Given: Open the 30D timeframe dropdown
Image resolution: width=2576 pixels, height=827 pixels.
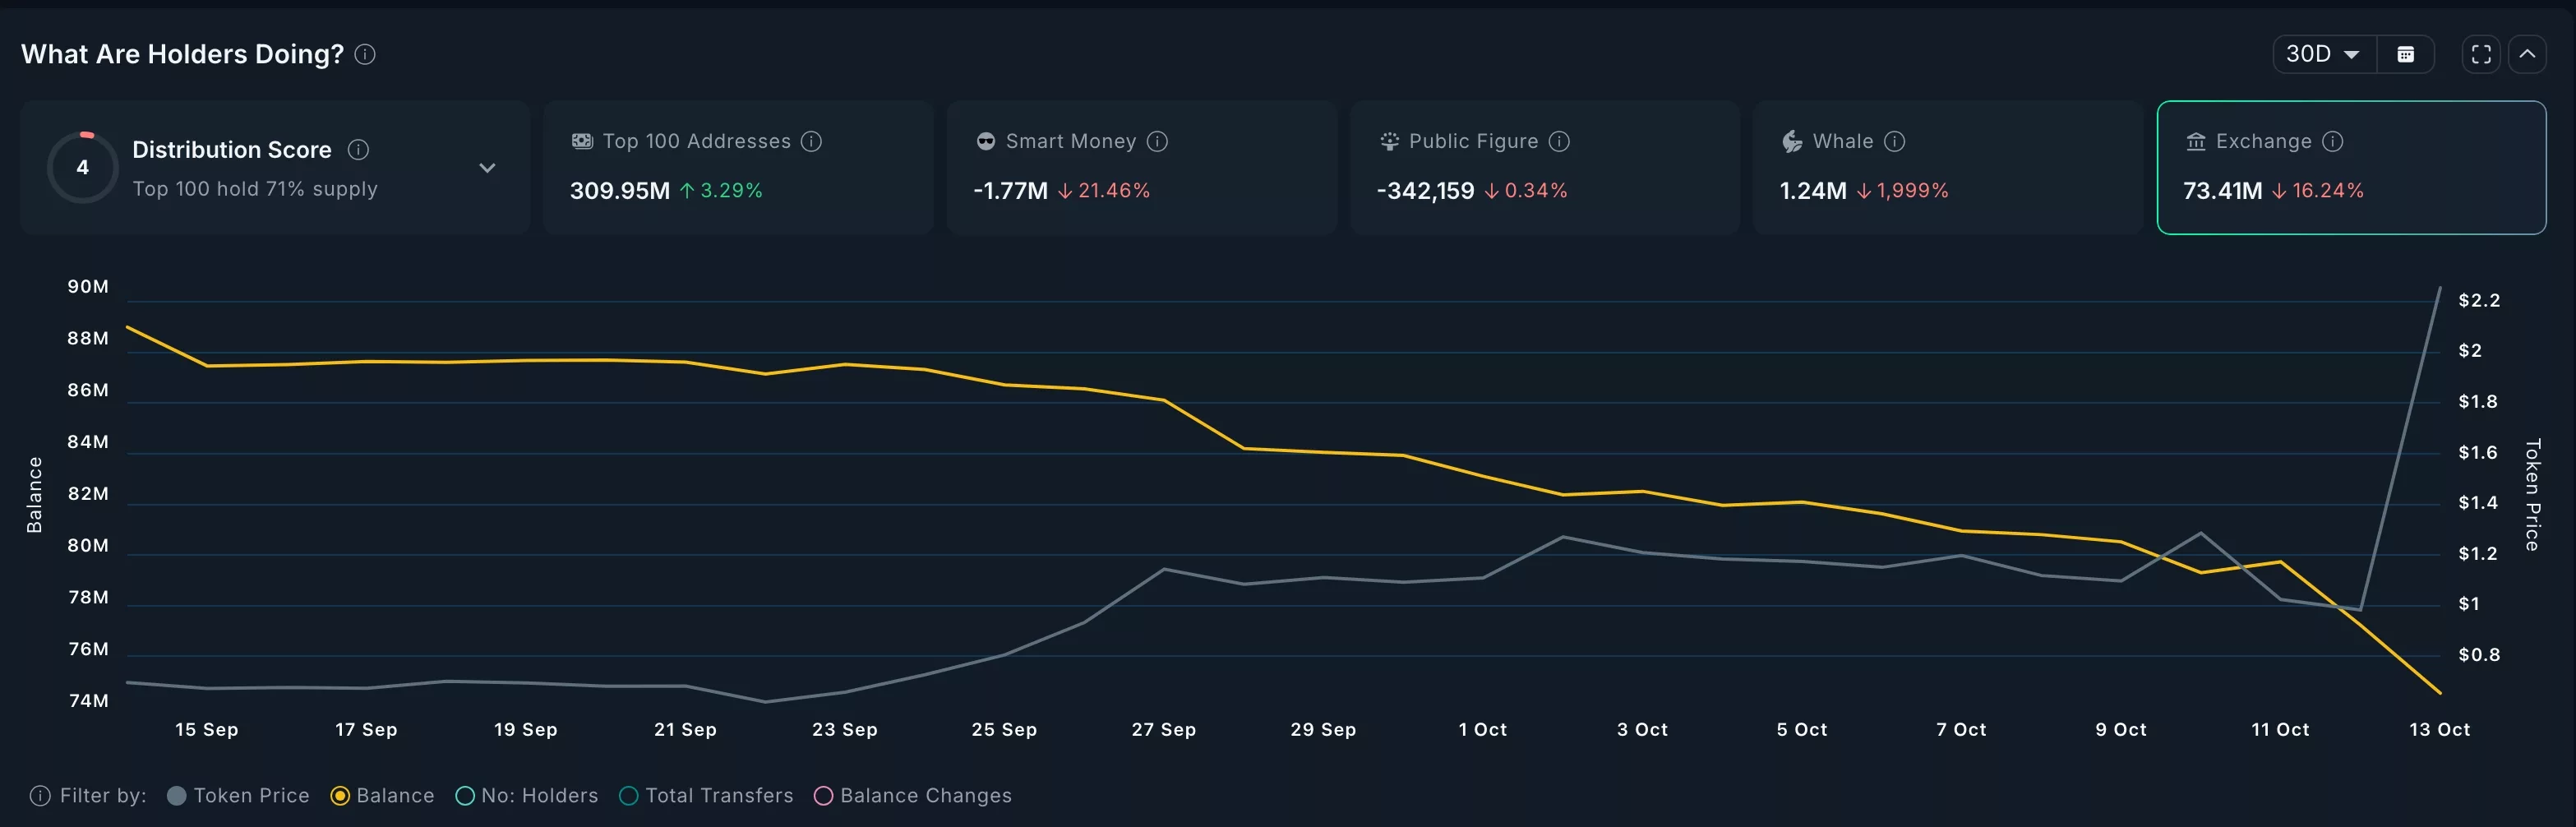Looking at the screenshot, I should (x=2322, y=54).
